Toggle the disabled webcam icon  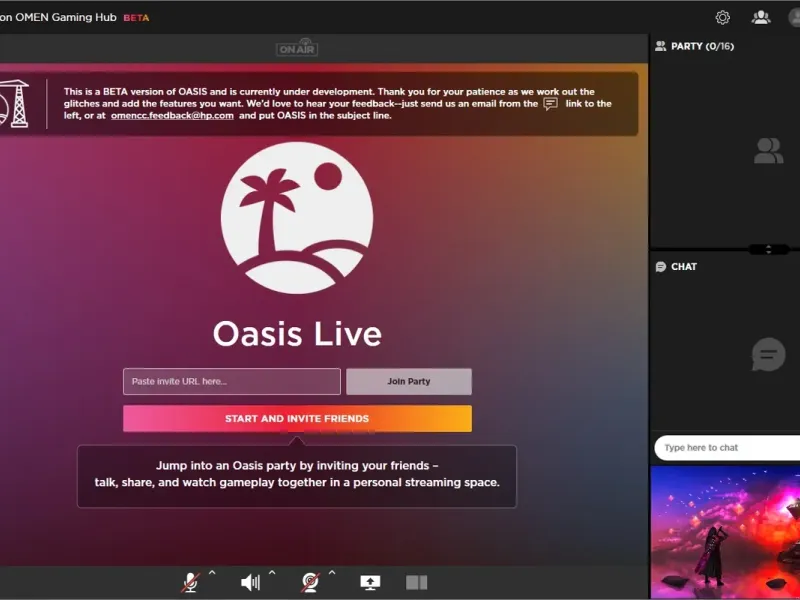tap(310, 582)
